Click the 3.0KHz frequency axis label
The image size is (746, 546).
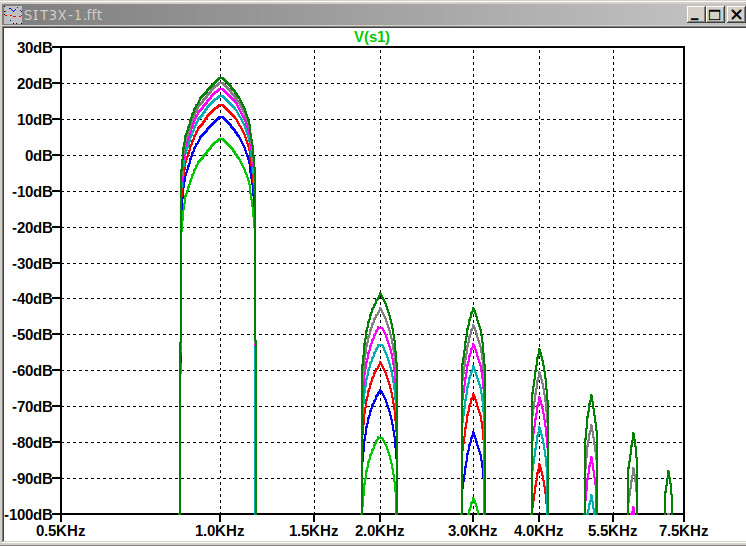tap(472, 530)
